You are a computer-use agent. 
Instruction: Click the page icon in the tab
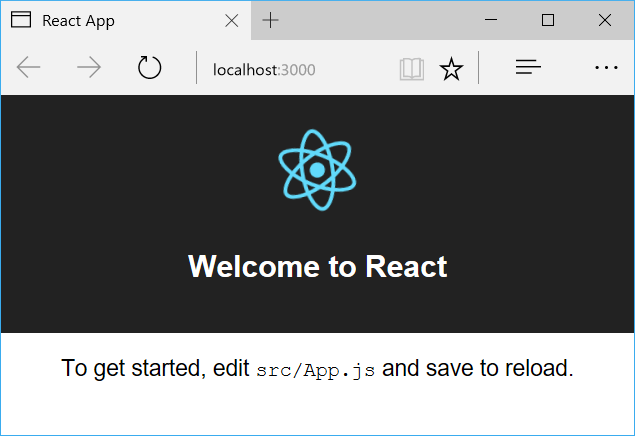[x=21, y=20]
